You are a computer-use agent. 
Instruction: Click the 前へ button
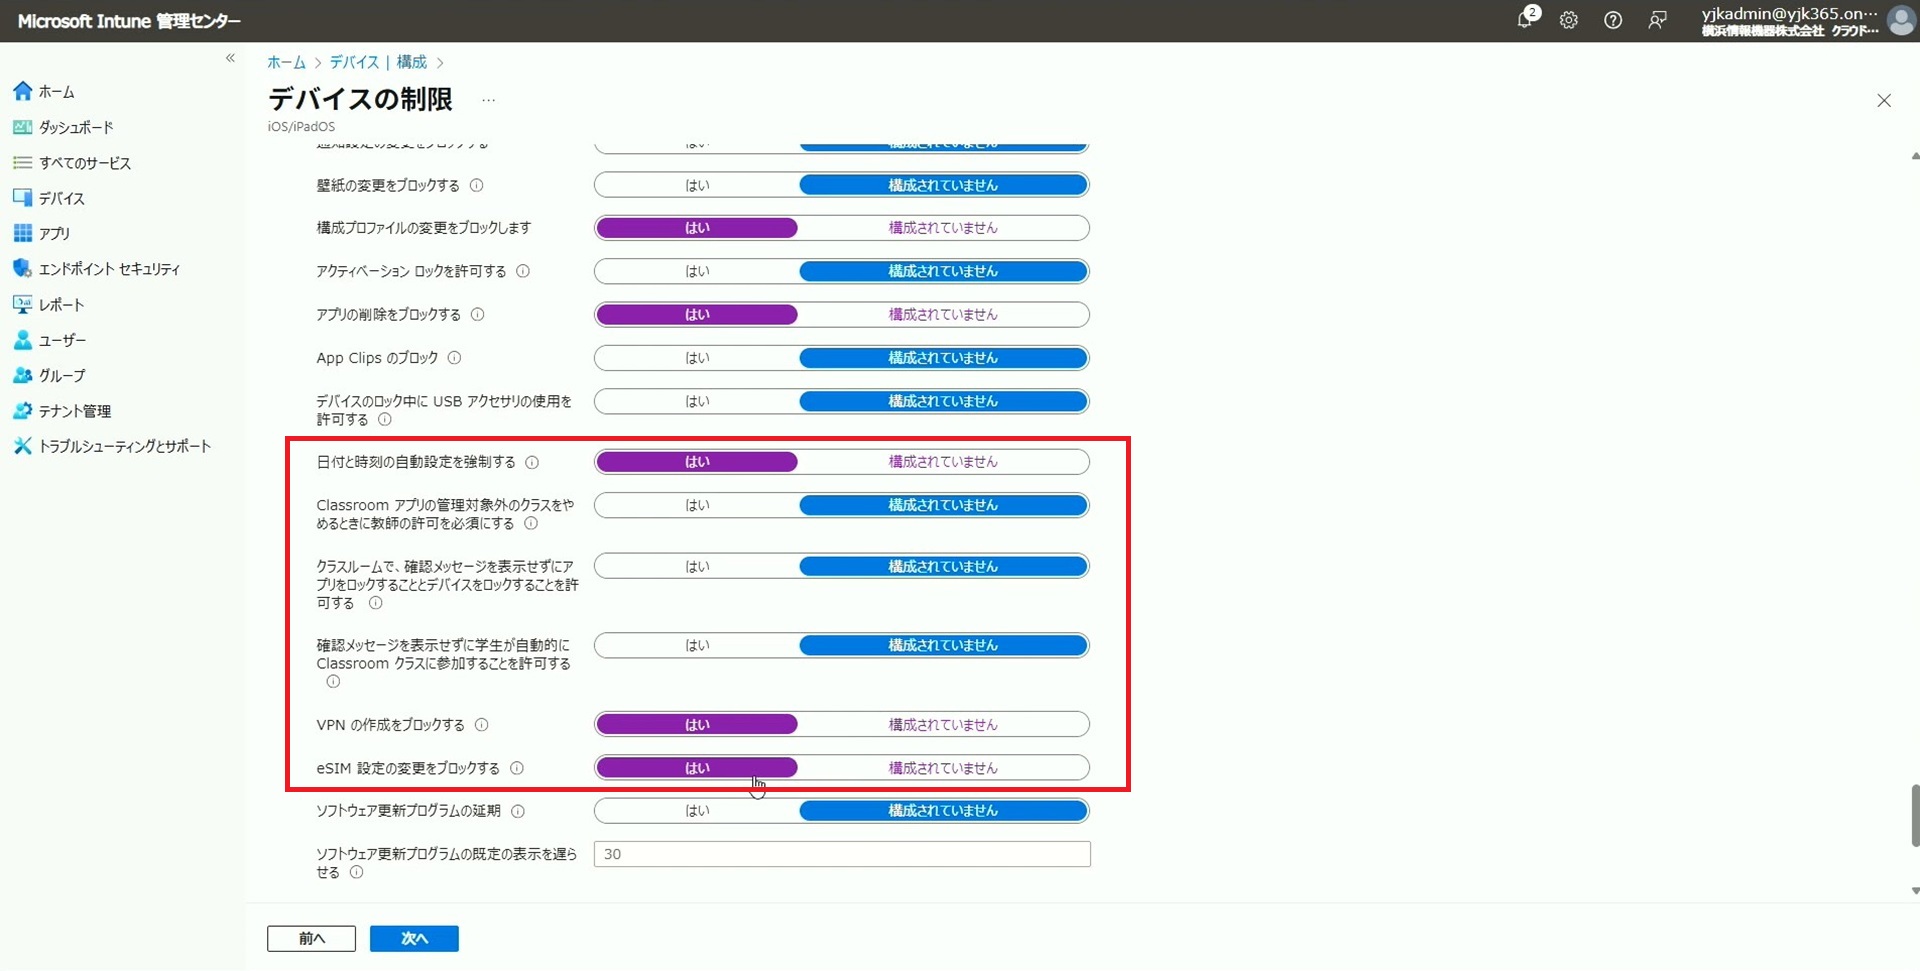pos(311,938)
